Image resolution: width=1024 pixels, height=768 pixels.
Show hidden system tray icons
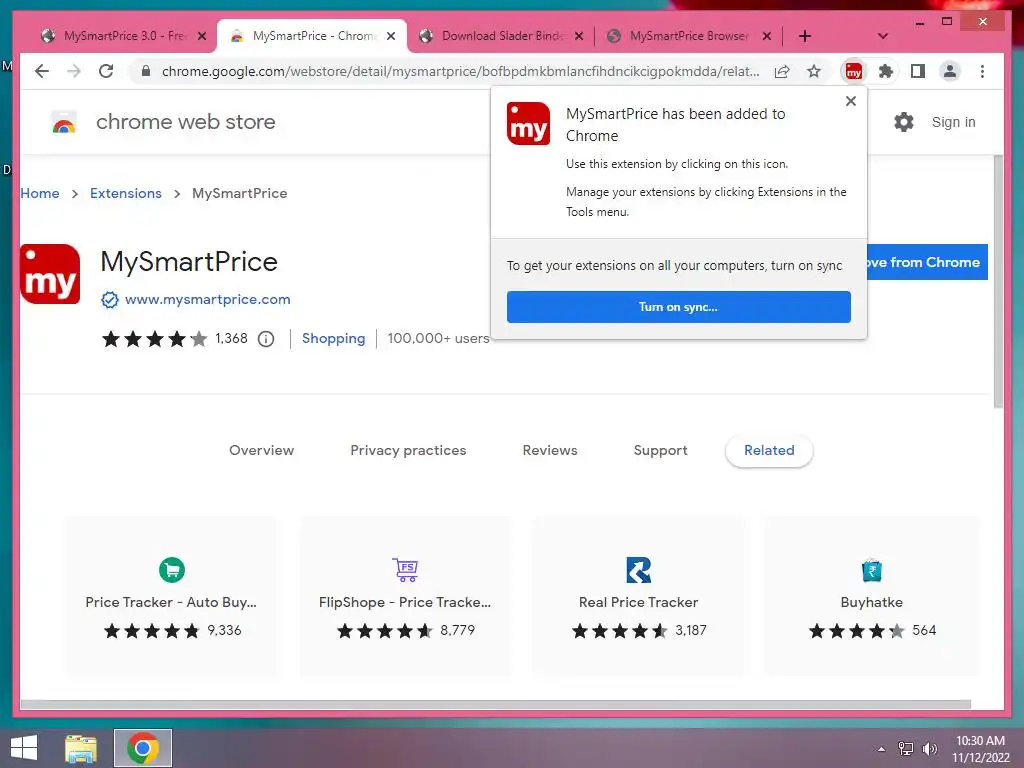881,748
